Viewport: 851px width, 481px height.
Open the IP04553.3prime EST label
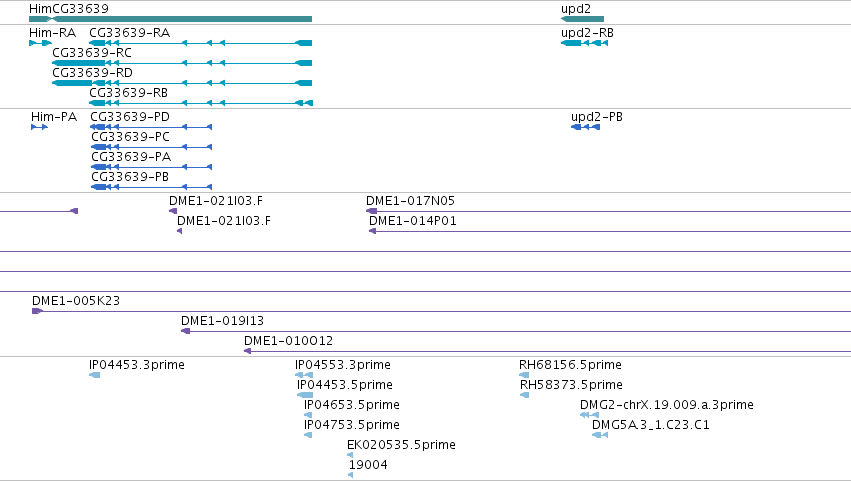pyautogui.click(x=343, y=365)
